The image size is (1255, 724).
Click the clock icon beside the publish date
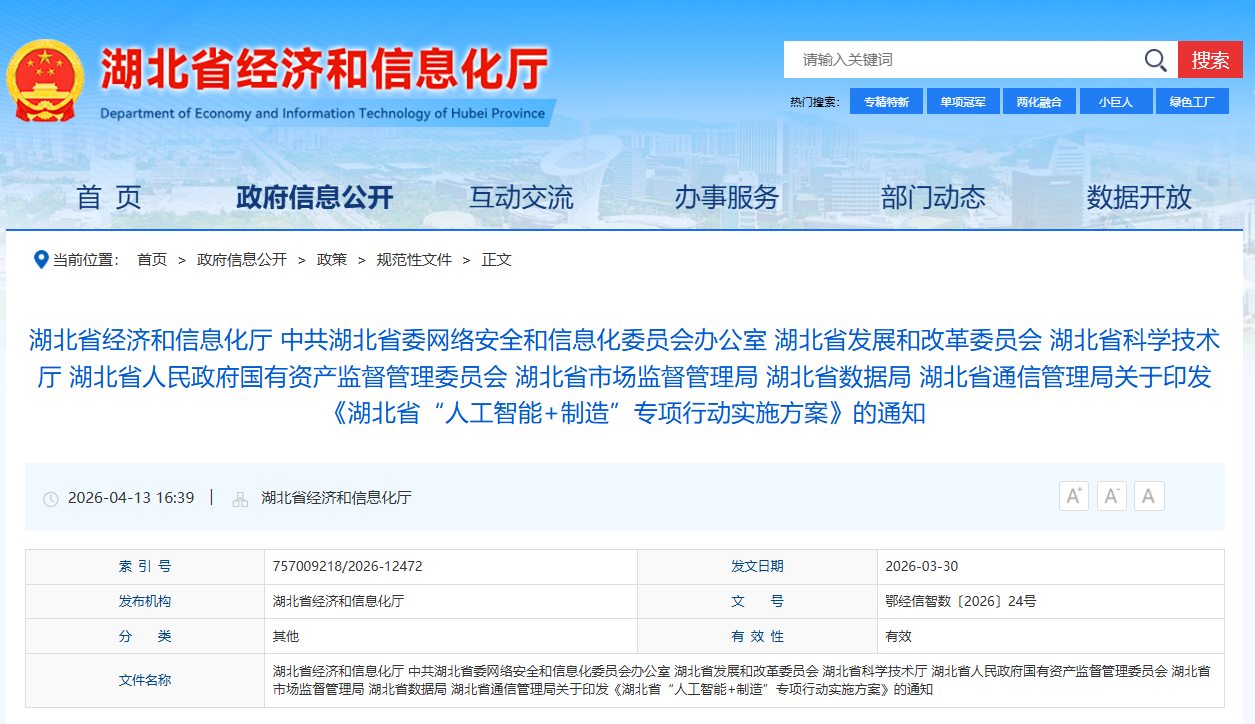coord(50,497)
